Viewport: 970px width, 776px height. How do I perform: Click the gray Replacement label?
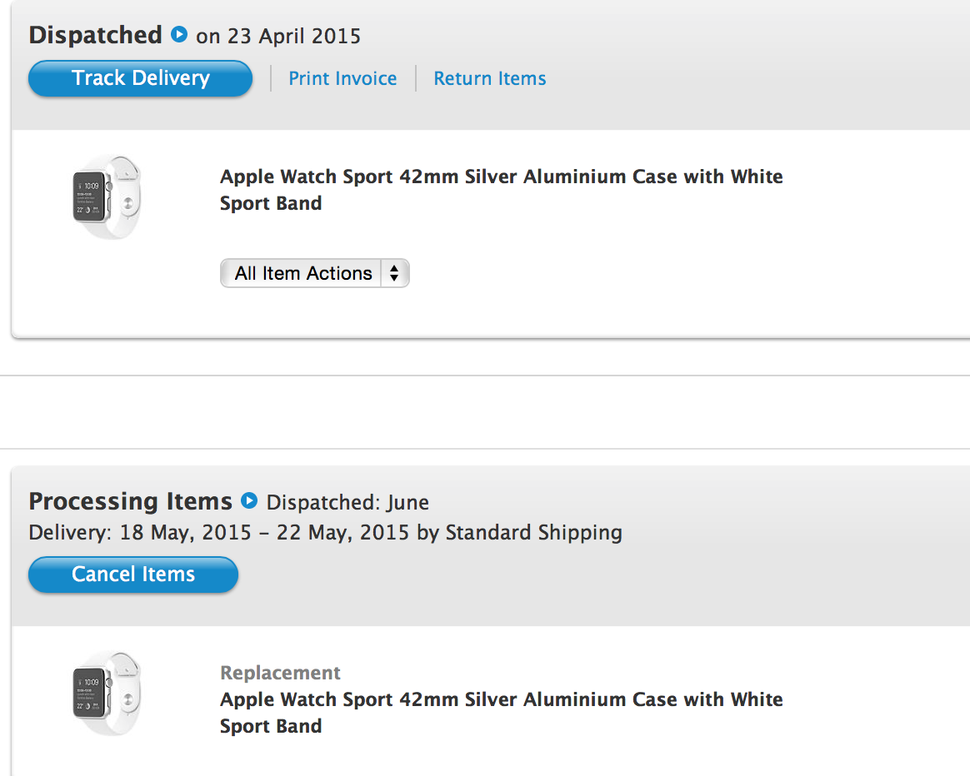click(x=280, y=673)
